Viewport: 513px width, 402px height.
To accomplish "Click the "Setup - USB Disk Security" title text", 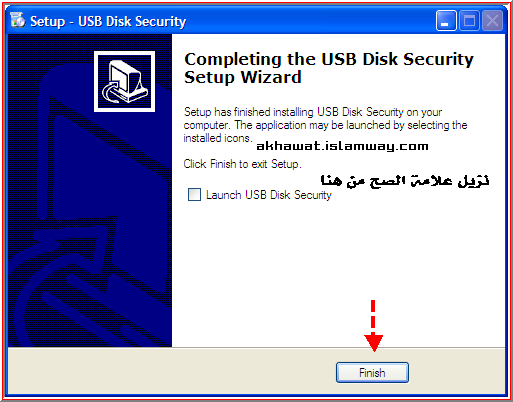I will coord(108,21).
